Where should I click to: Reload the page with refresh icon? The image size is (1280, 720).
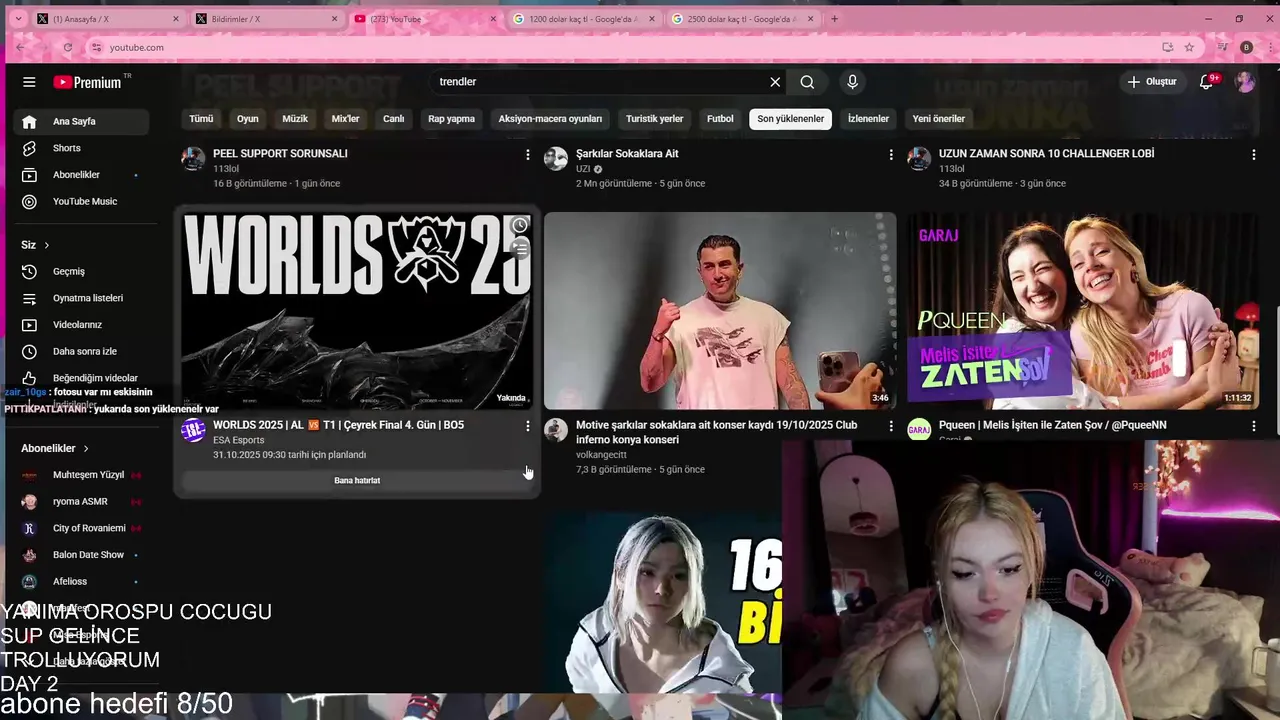(x=68, y=47)
